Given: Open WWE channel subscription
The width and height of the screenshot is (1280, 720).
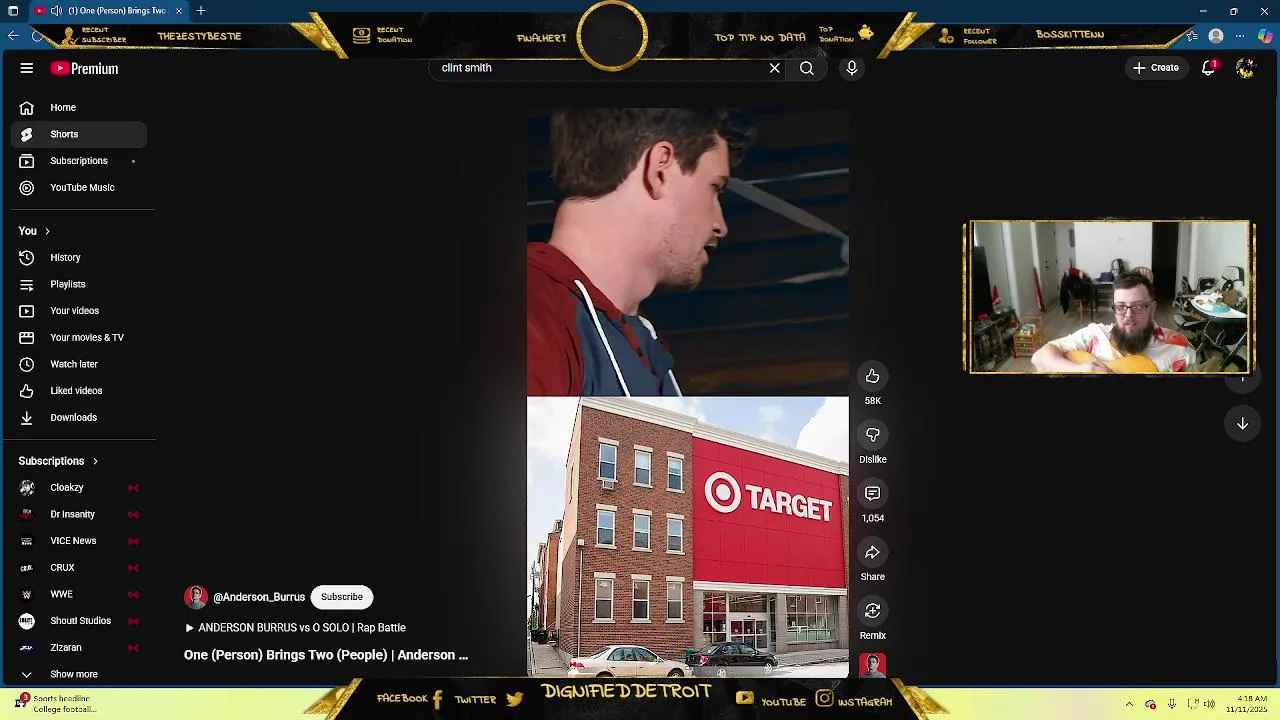Looking at the screenshot, I should point(79,594).
